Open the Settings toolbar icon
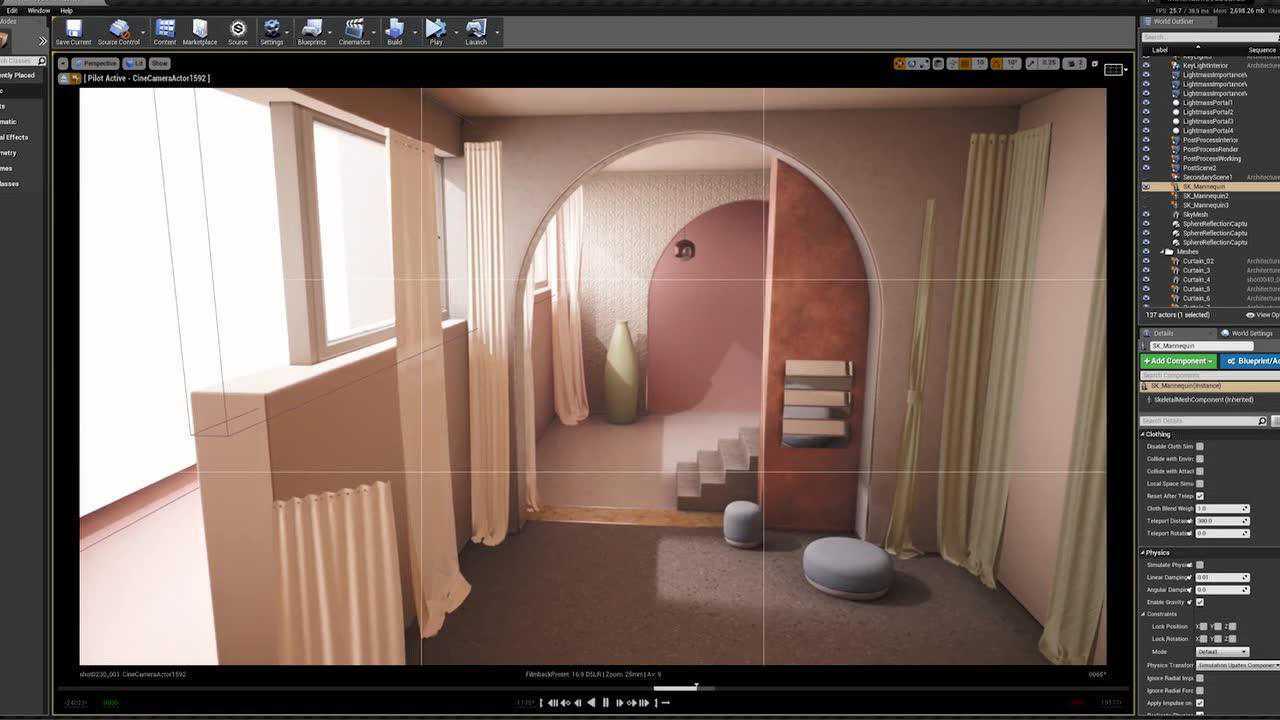 [271, 32]
